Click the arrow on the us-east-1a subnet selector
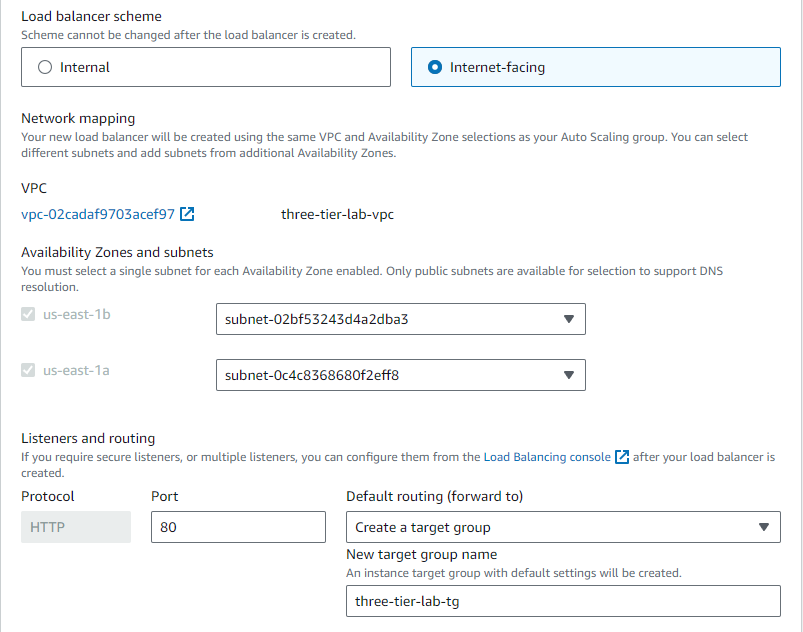 pos(568,375)
